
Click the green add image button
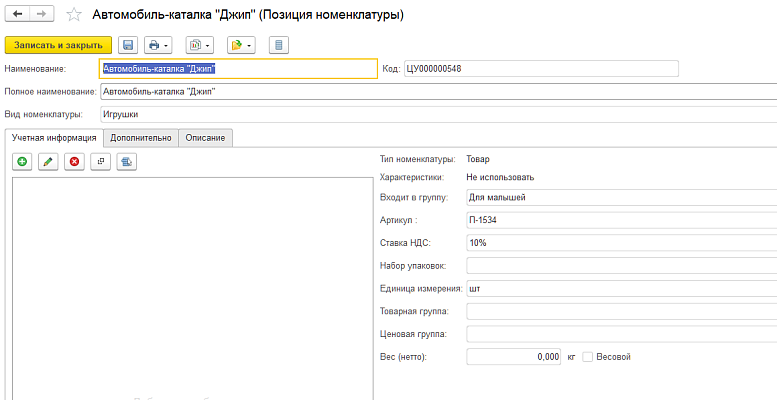coord(22,161)
